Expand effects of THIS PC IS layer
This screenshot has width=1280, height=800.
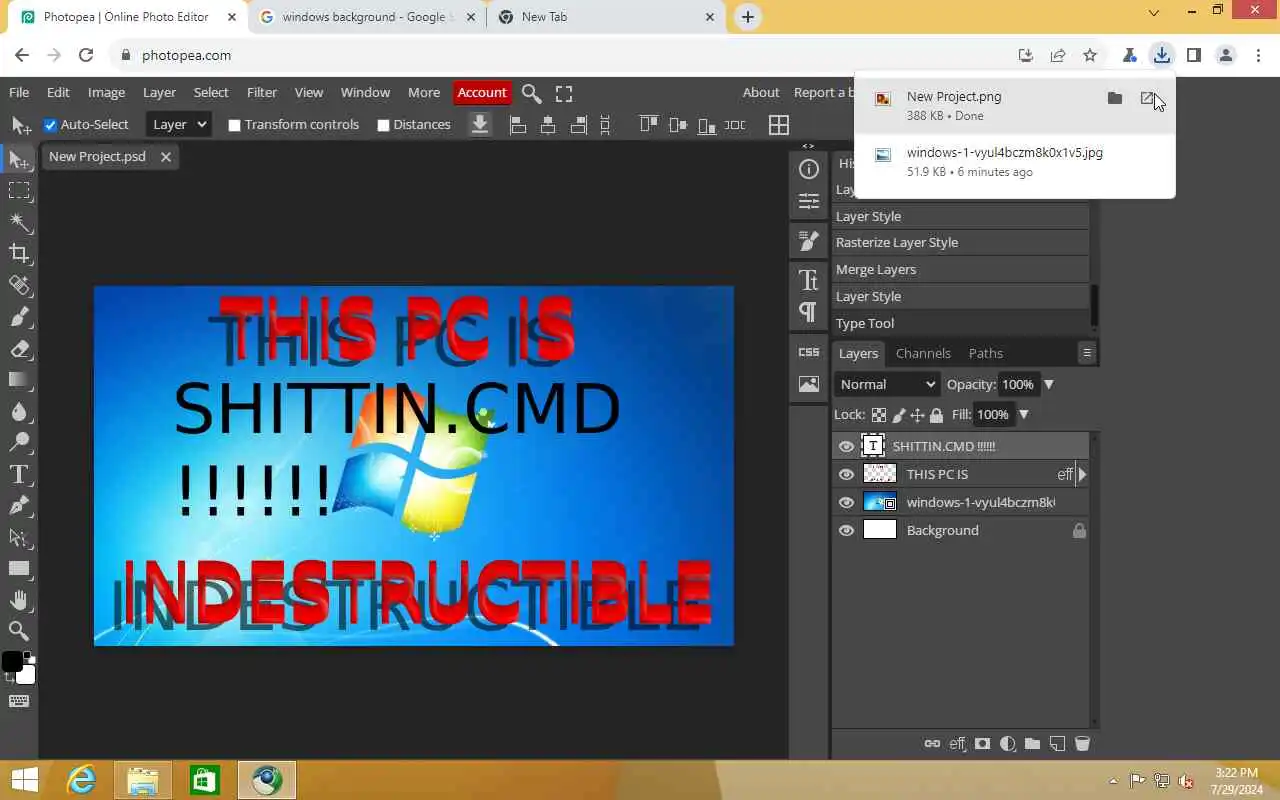[1082, 474]
